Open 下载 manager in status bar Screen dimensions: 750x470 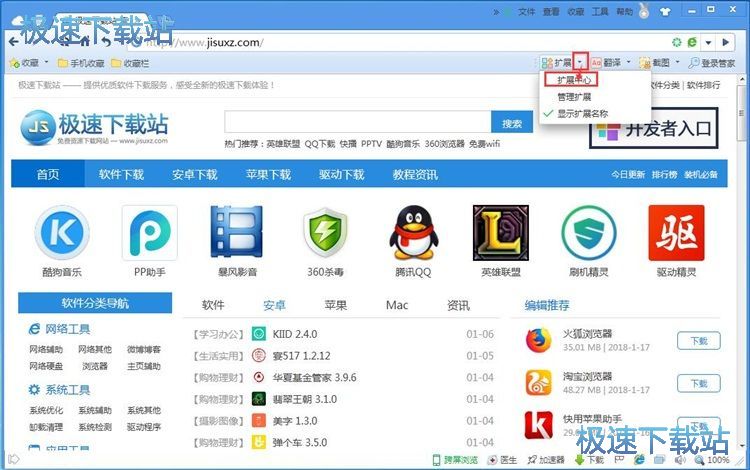(589, 460)
